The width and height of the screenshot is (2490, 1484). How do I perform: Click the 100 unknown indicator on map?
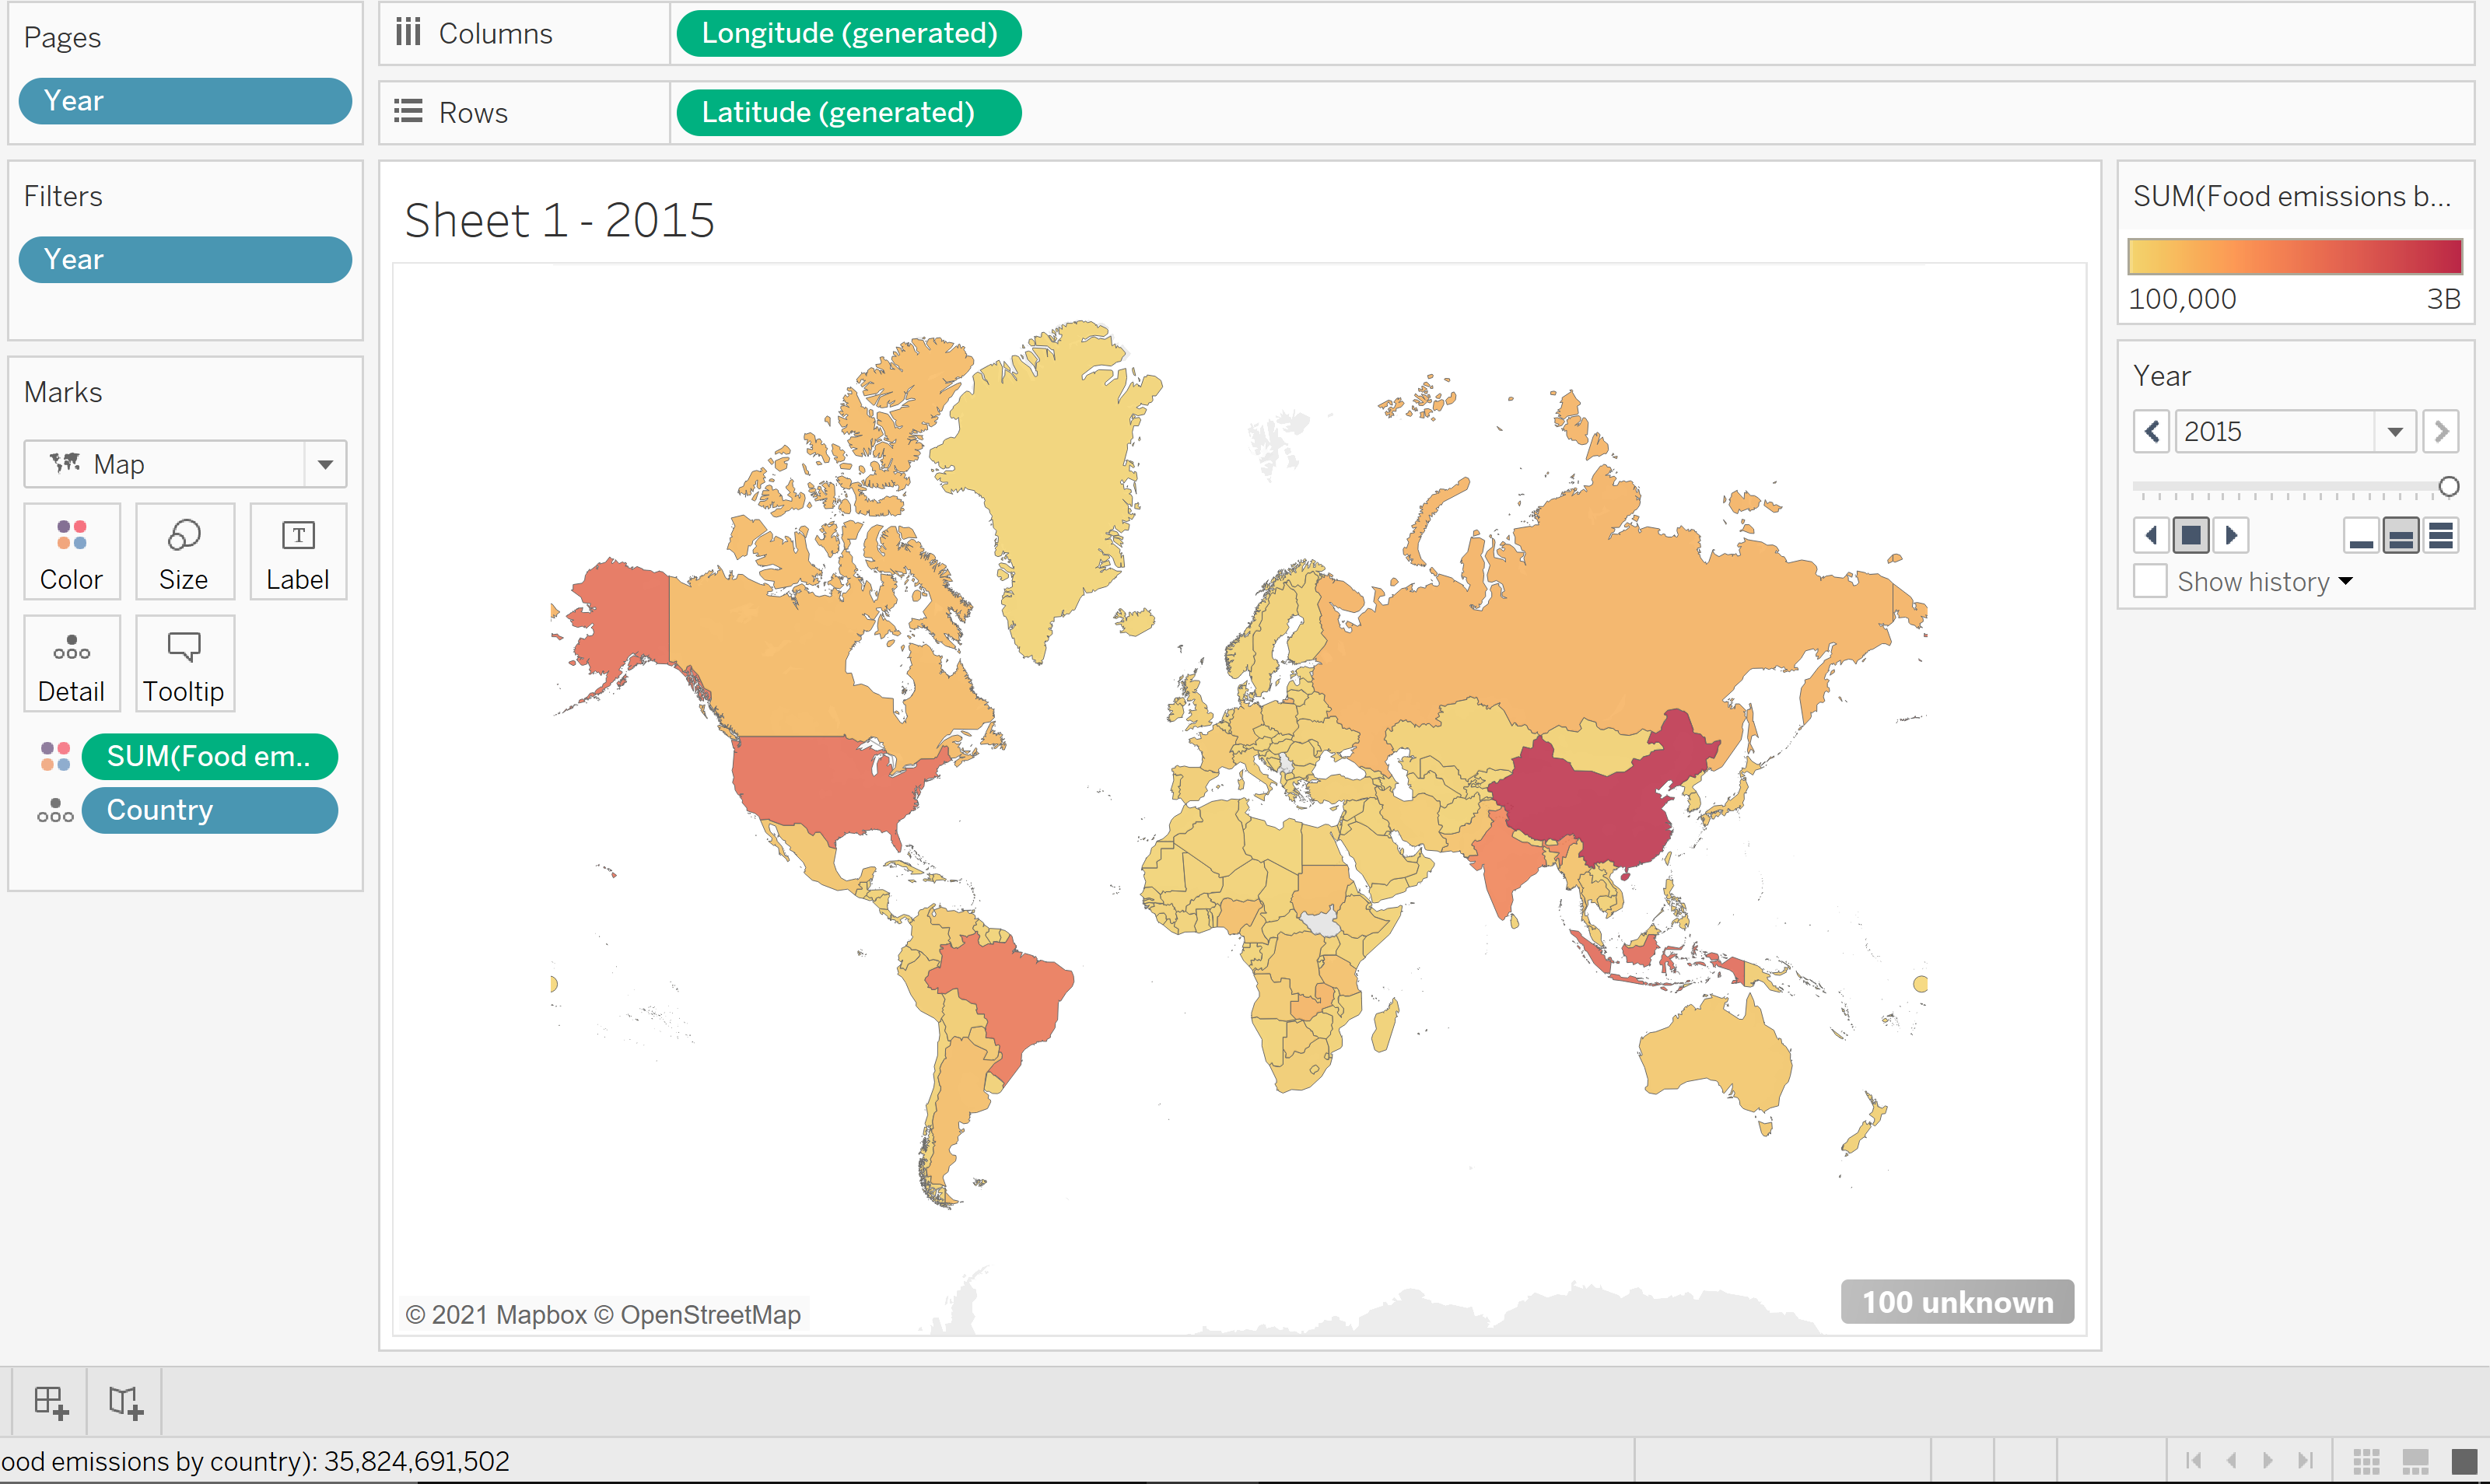click(1957, 1302)
